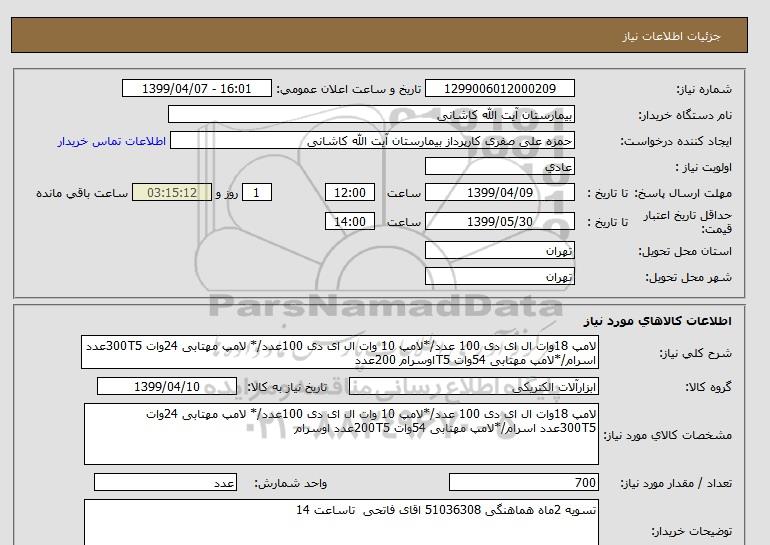Click the label مهلت ارسال پاسخ
This screenshot has height=545, width=770.
click(684, 193)
